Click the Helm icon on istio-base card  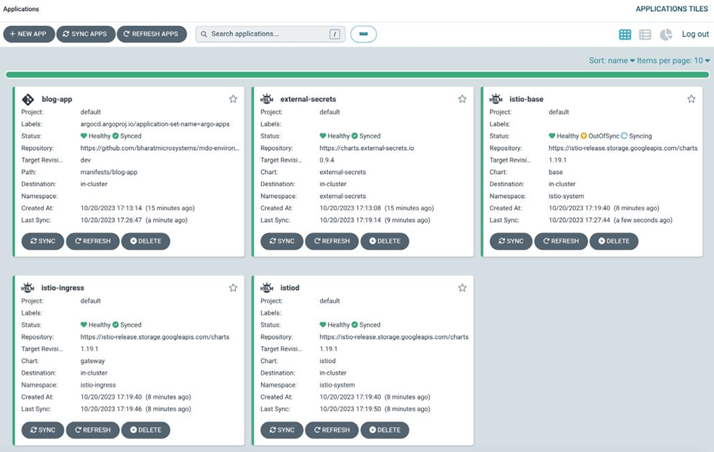pyautogui.click(x=496, y=99)
